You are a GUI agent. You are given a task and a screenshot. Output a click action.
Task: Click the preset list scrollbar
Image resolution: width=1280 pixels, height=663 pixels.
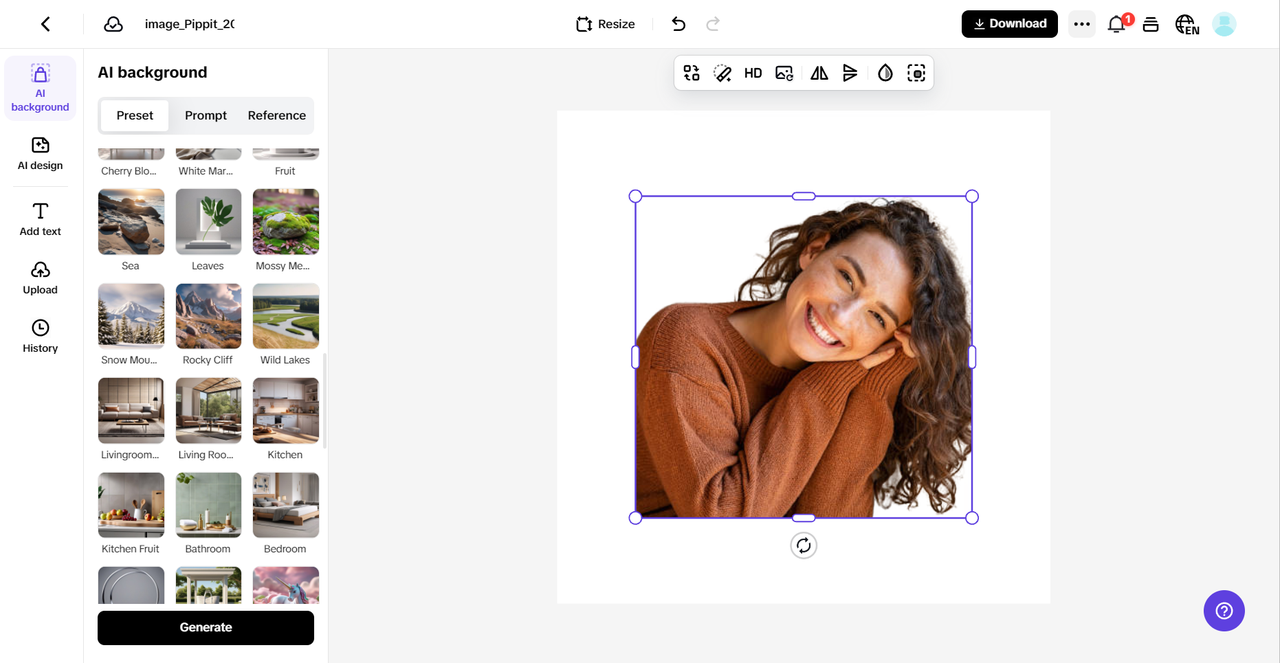point(325,400)
